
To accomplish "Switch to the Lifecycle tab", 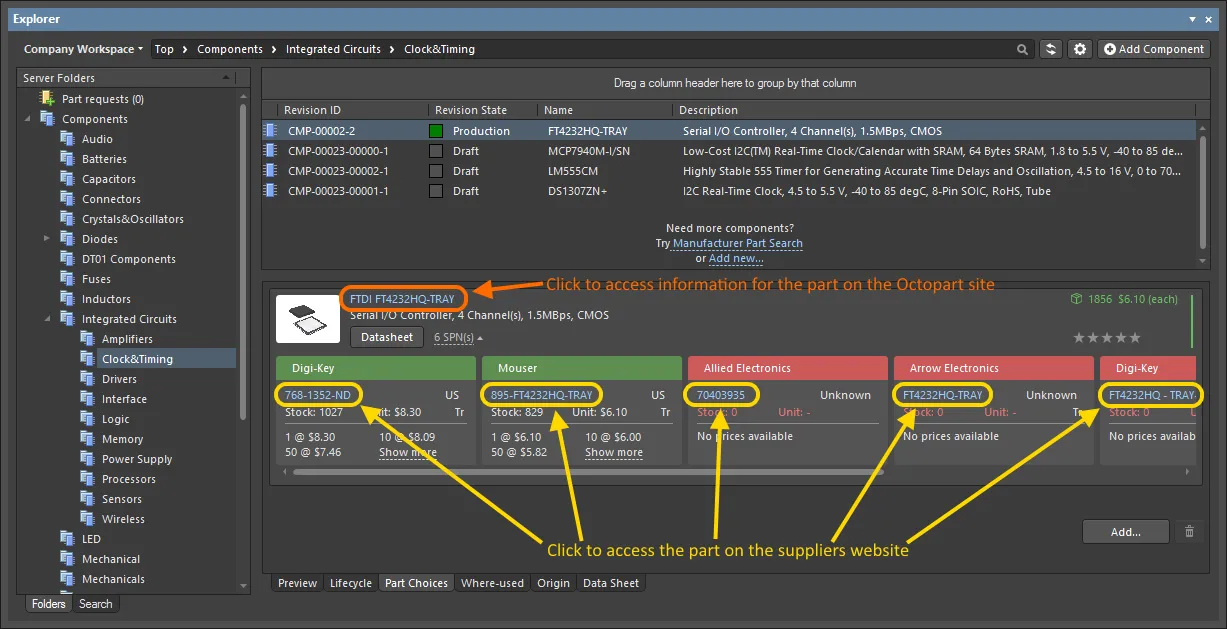I will tap(350, 583).
